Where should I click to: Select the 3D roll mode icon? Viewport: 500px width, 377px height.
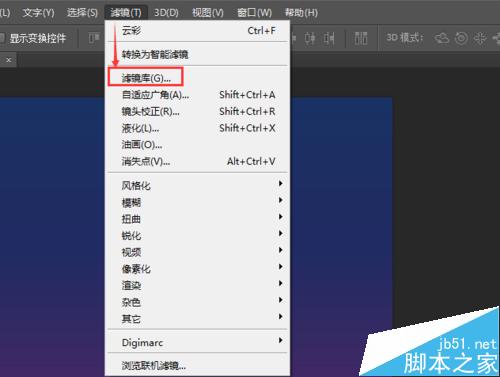pos(461,38)
